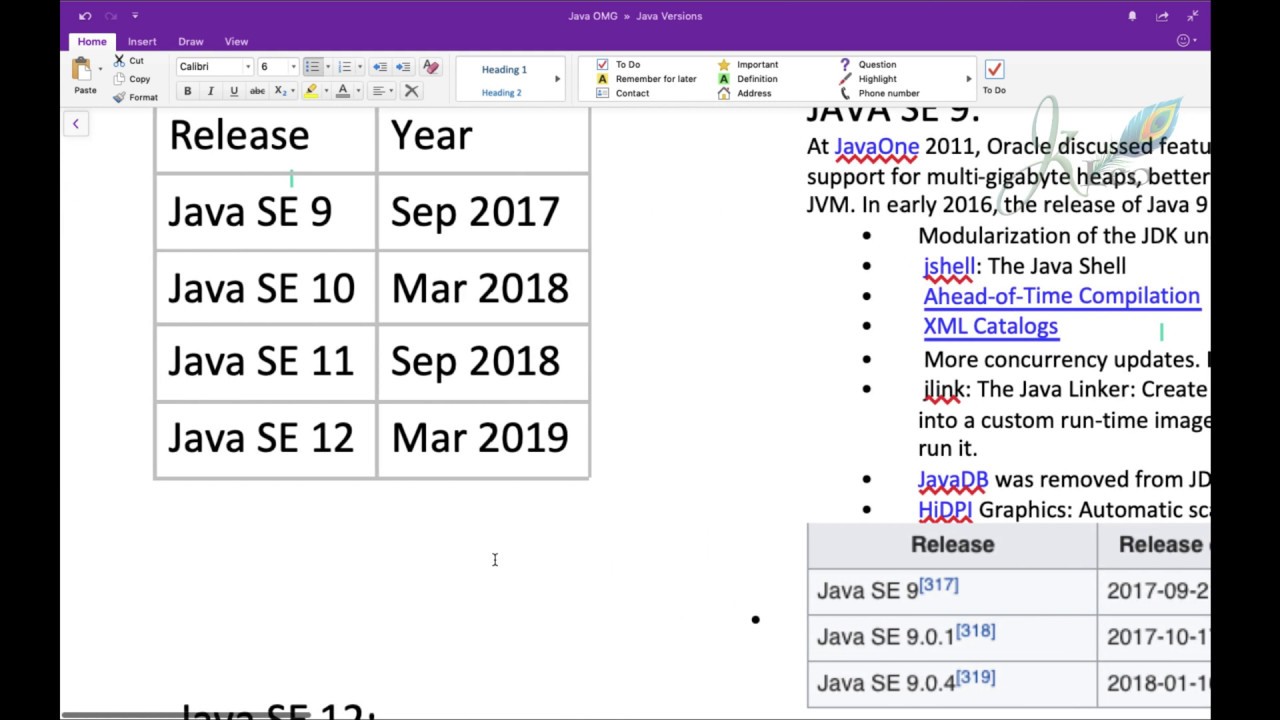Undo the last action
The image size is (1280, 720).
[x=85, y=16]
